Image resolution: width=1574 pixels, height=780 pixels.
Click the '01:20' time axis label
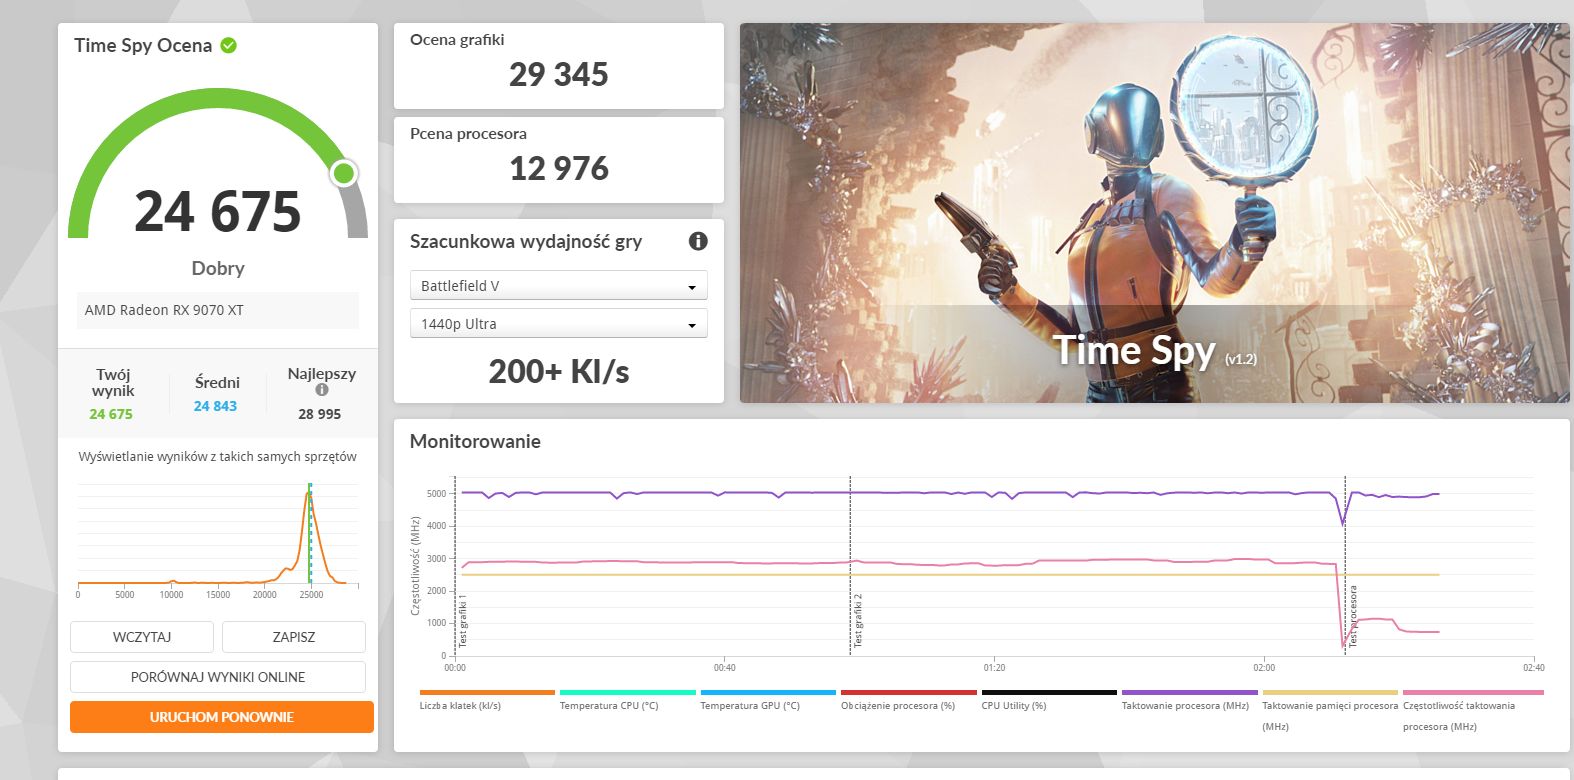click(x=994, y=667)
